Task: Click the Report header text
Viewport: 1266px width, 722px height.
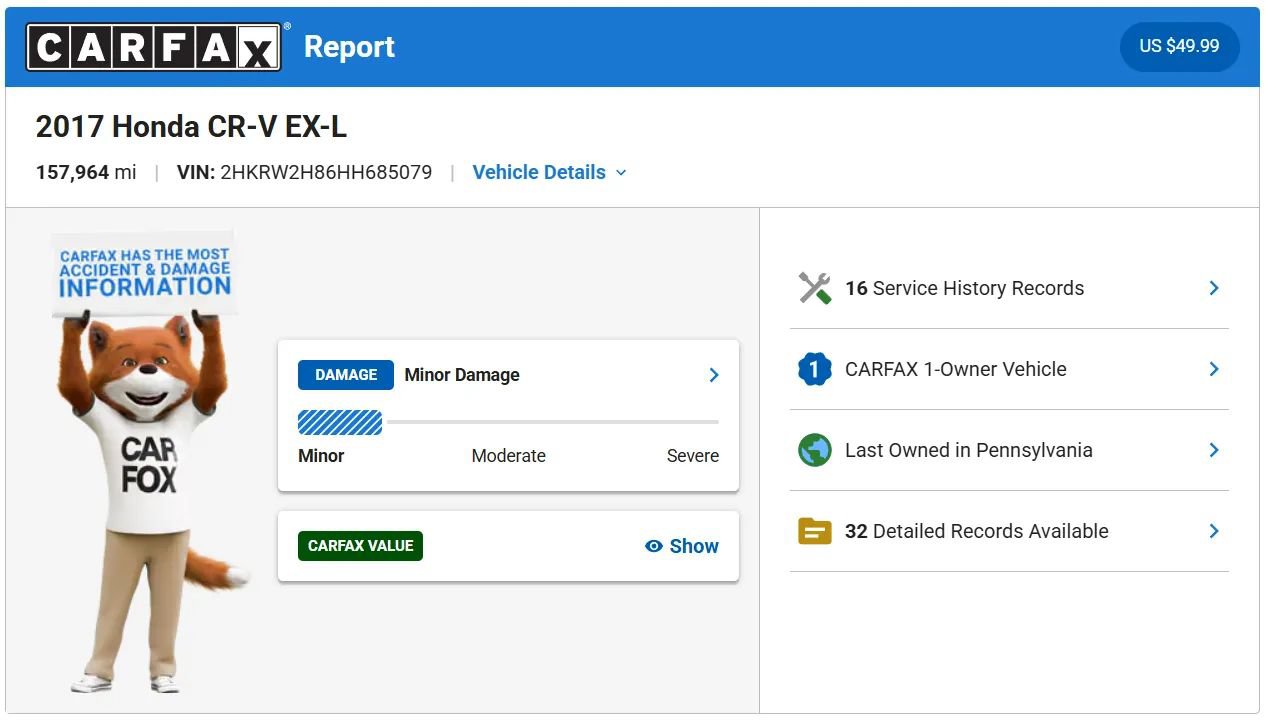Action: click(349, 47)
